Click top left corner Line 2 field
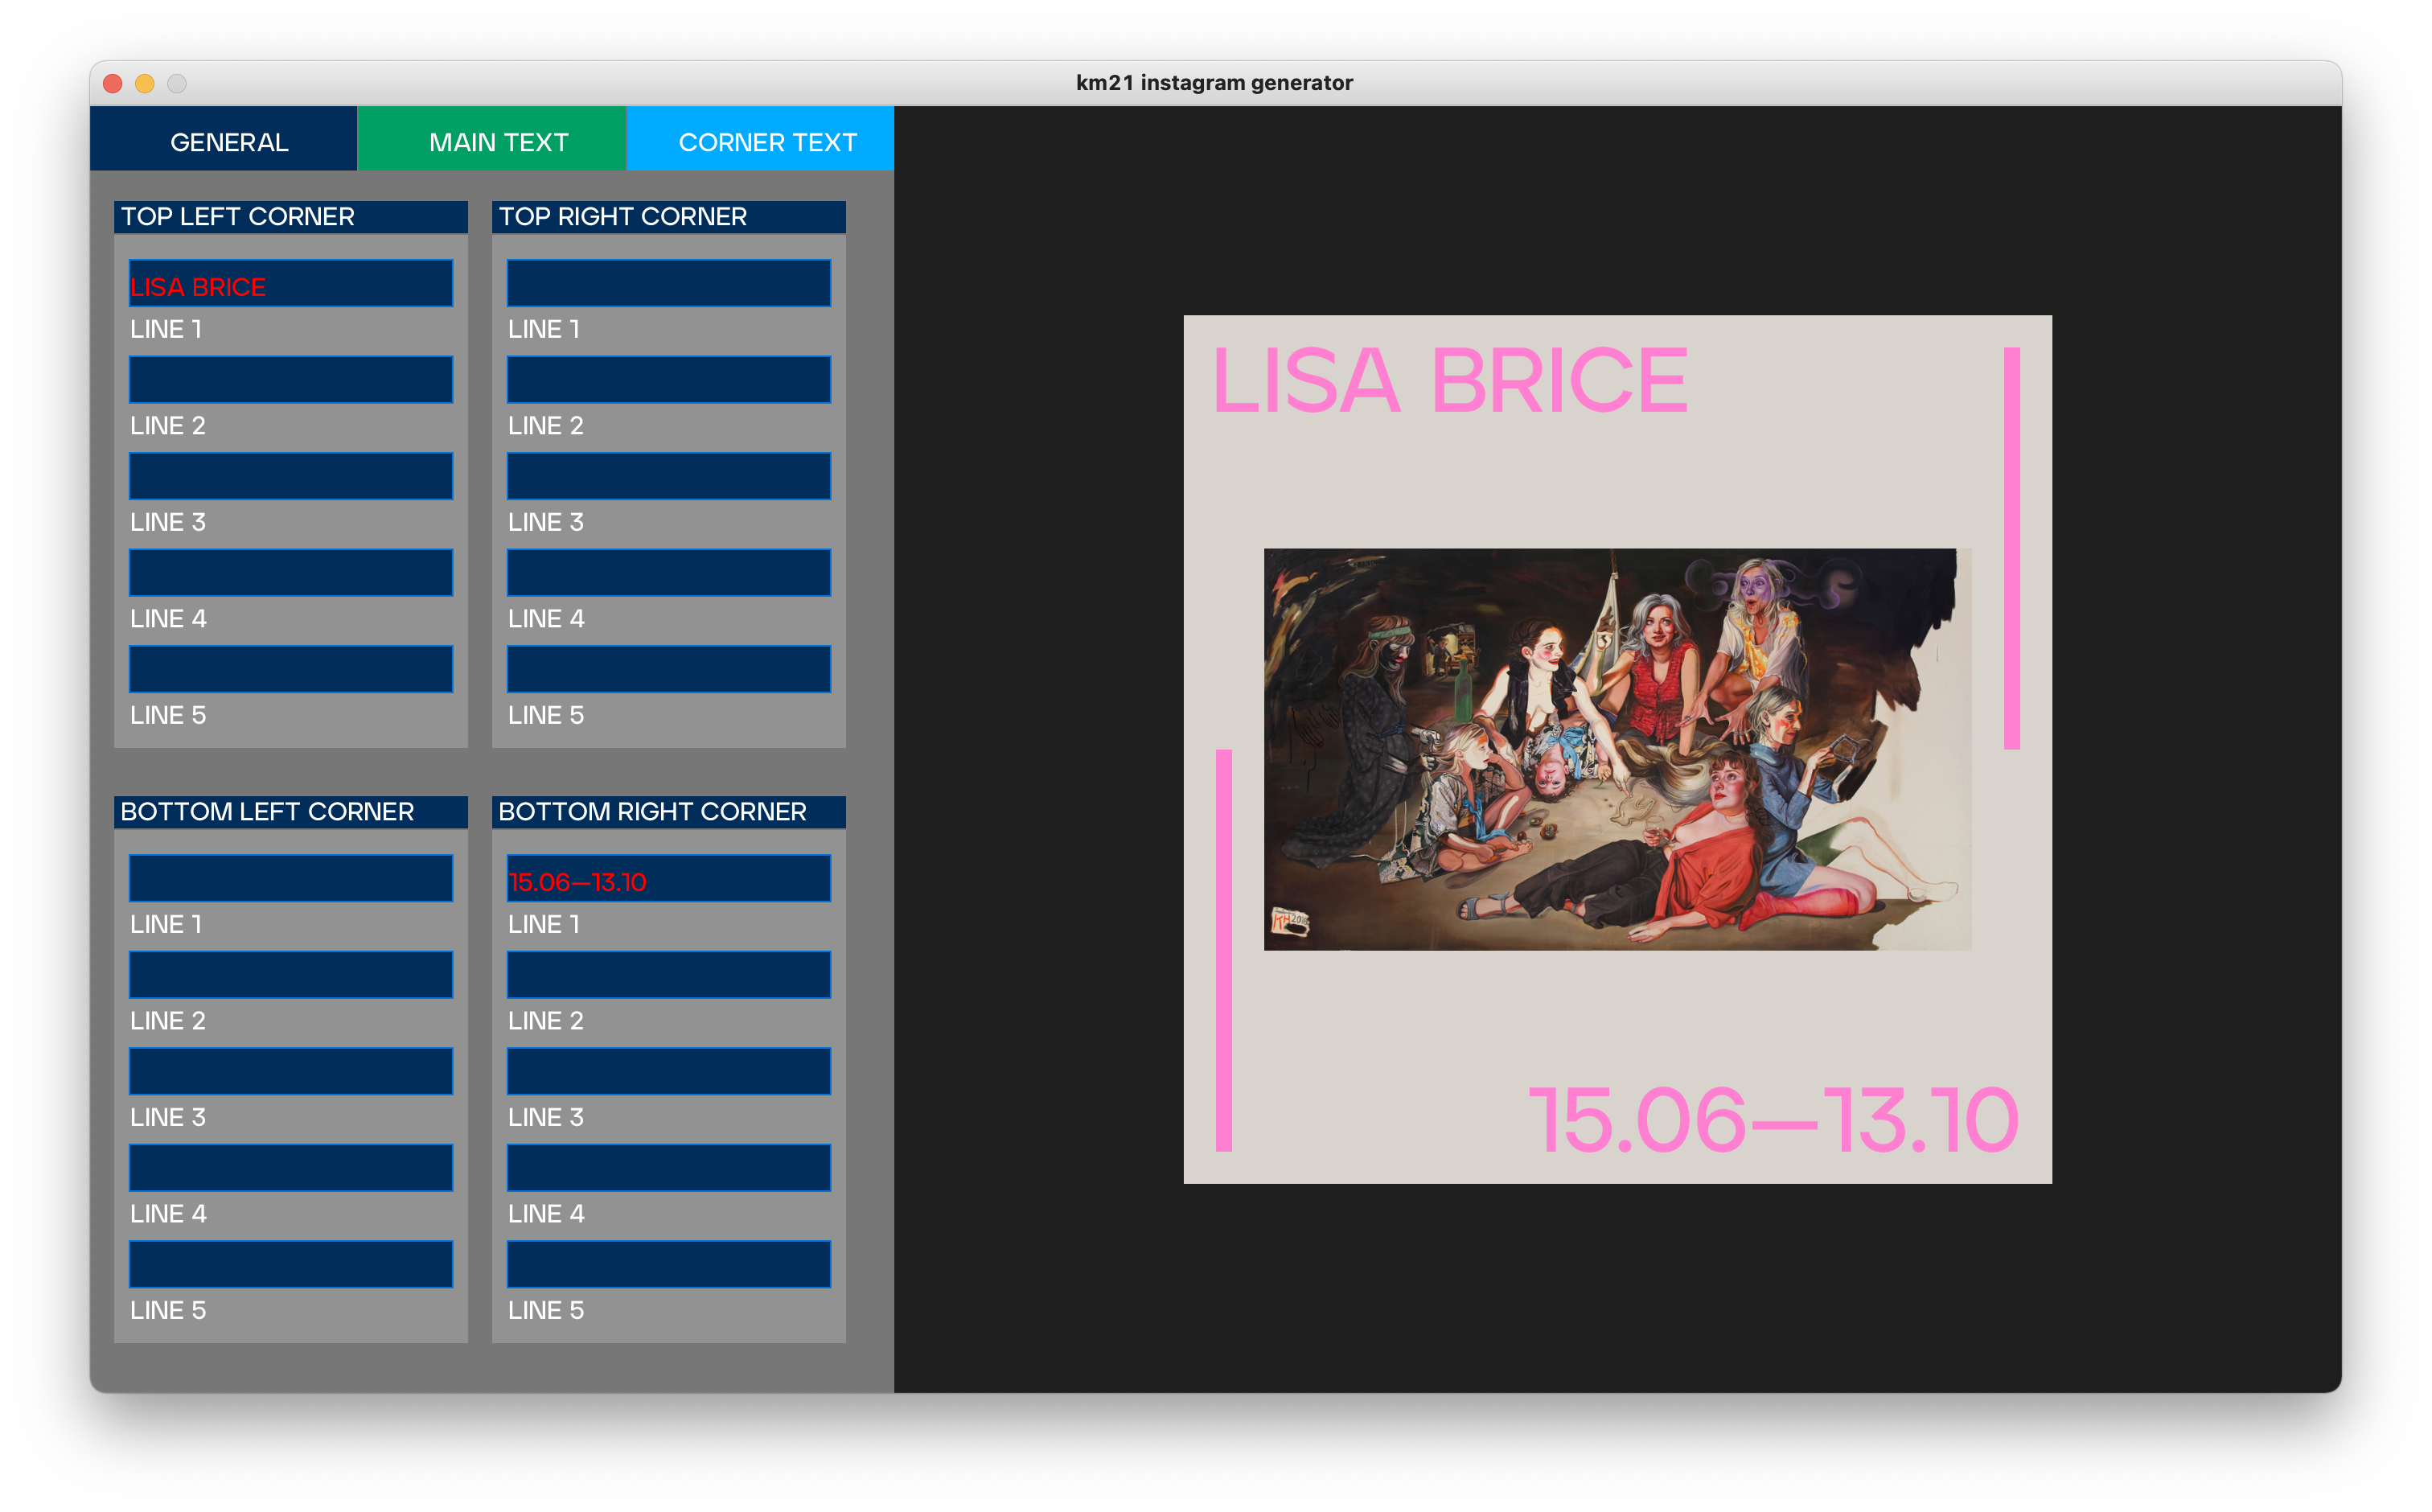2432x1512 pixels. point(291,380)
